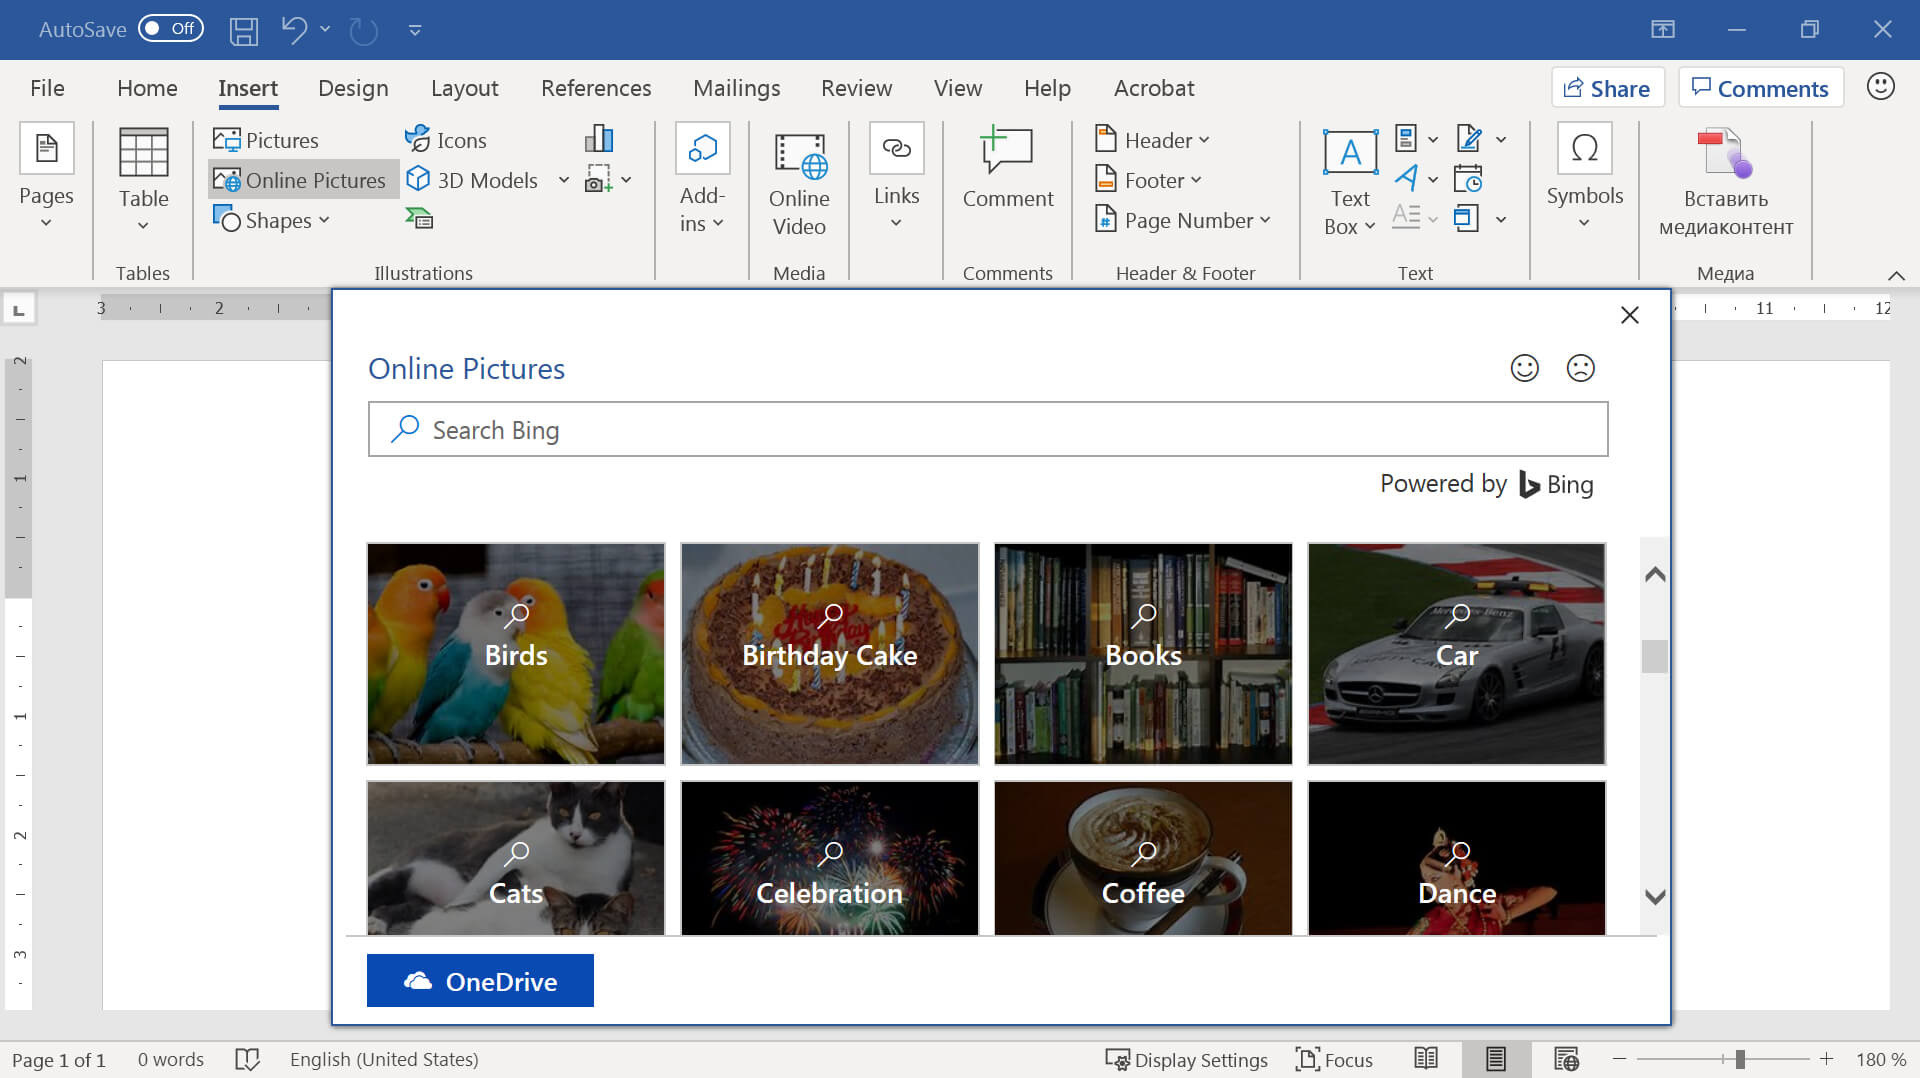Click the Save icon in title bar
This screenshot has height=1078, width=1920.
click(243, 30)
